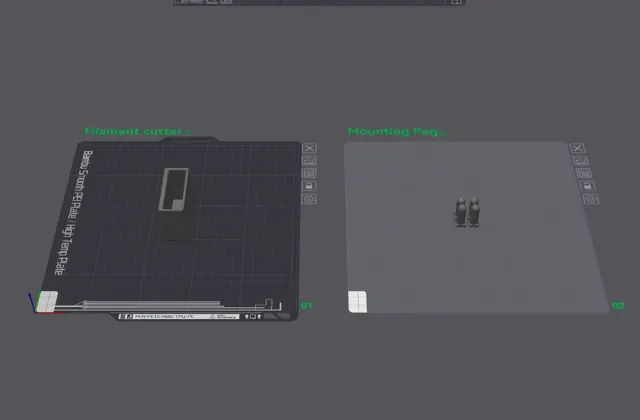The width and height of the screenshot is (640, 420).
Task: Open plate settings for Filament cutter plate
Action: 309,199
